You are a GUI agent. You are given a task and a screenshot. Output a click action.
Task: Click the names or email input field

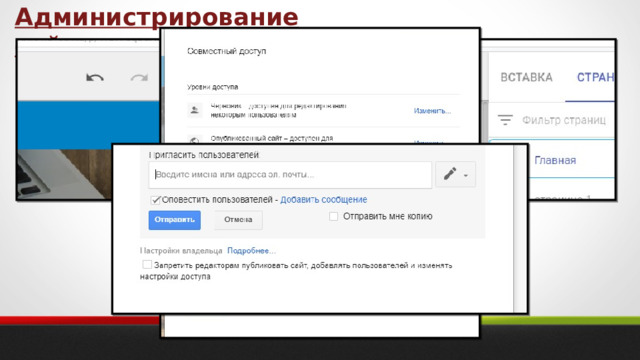[290, 175]
